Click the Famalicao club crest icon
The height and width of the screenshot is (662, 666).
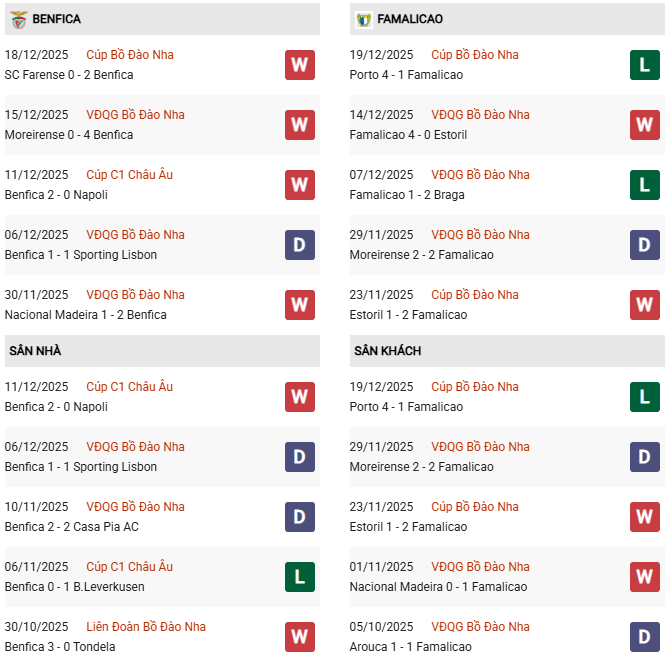364,19
